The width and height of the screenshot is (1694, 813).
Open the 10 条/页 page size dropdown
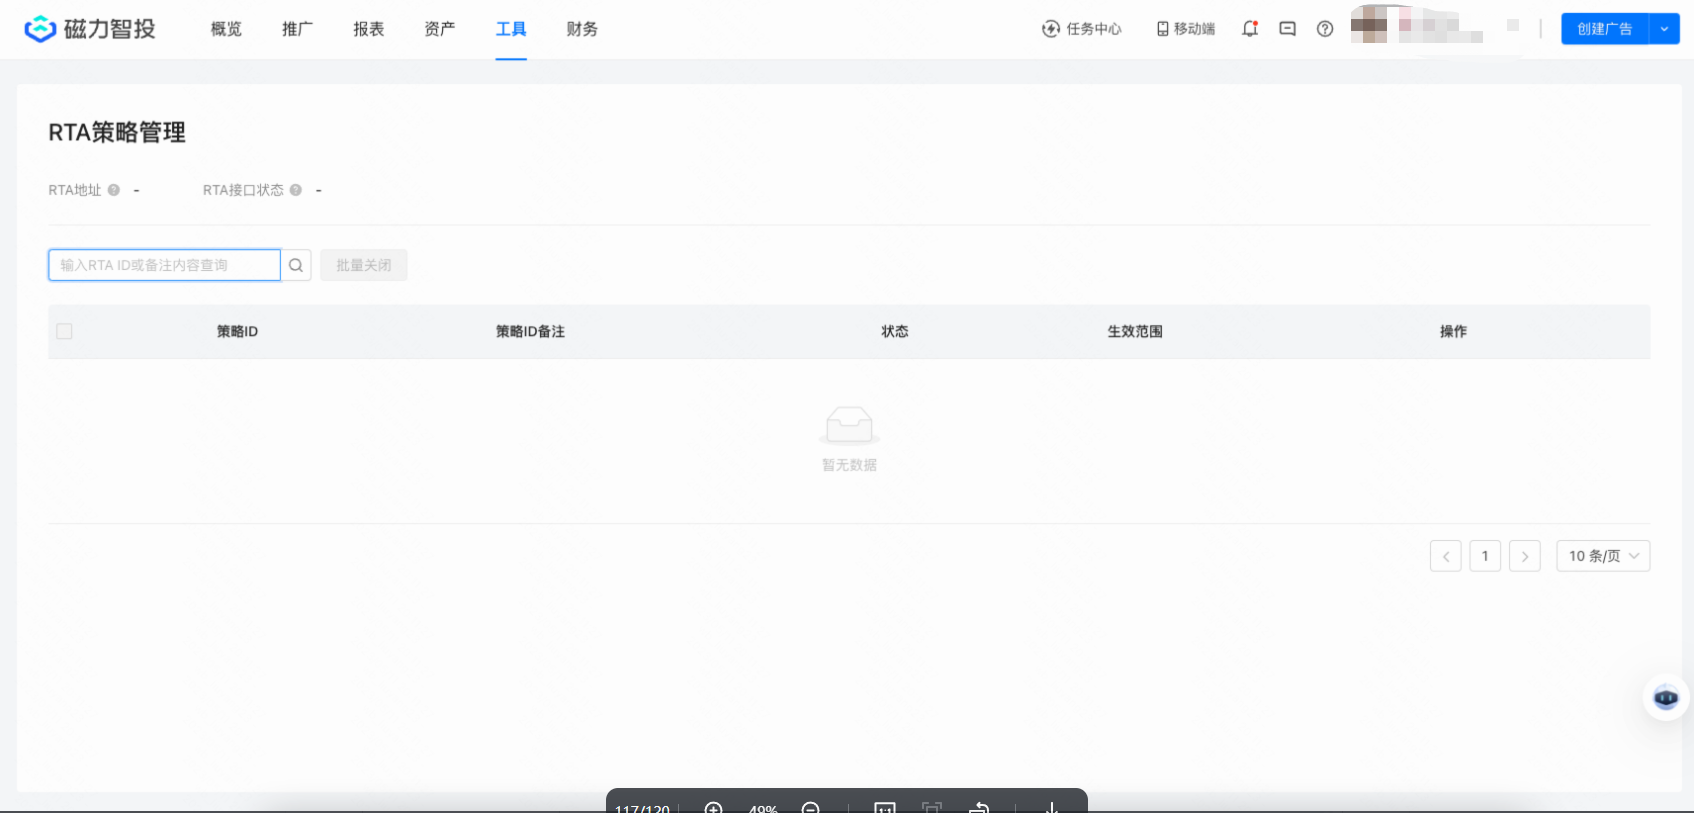[1604, 556]
